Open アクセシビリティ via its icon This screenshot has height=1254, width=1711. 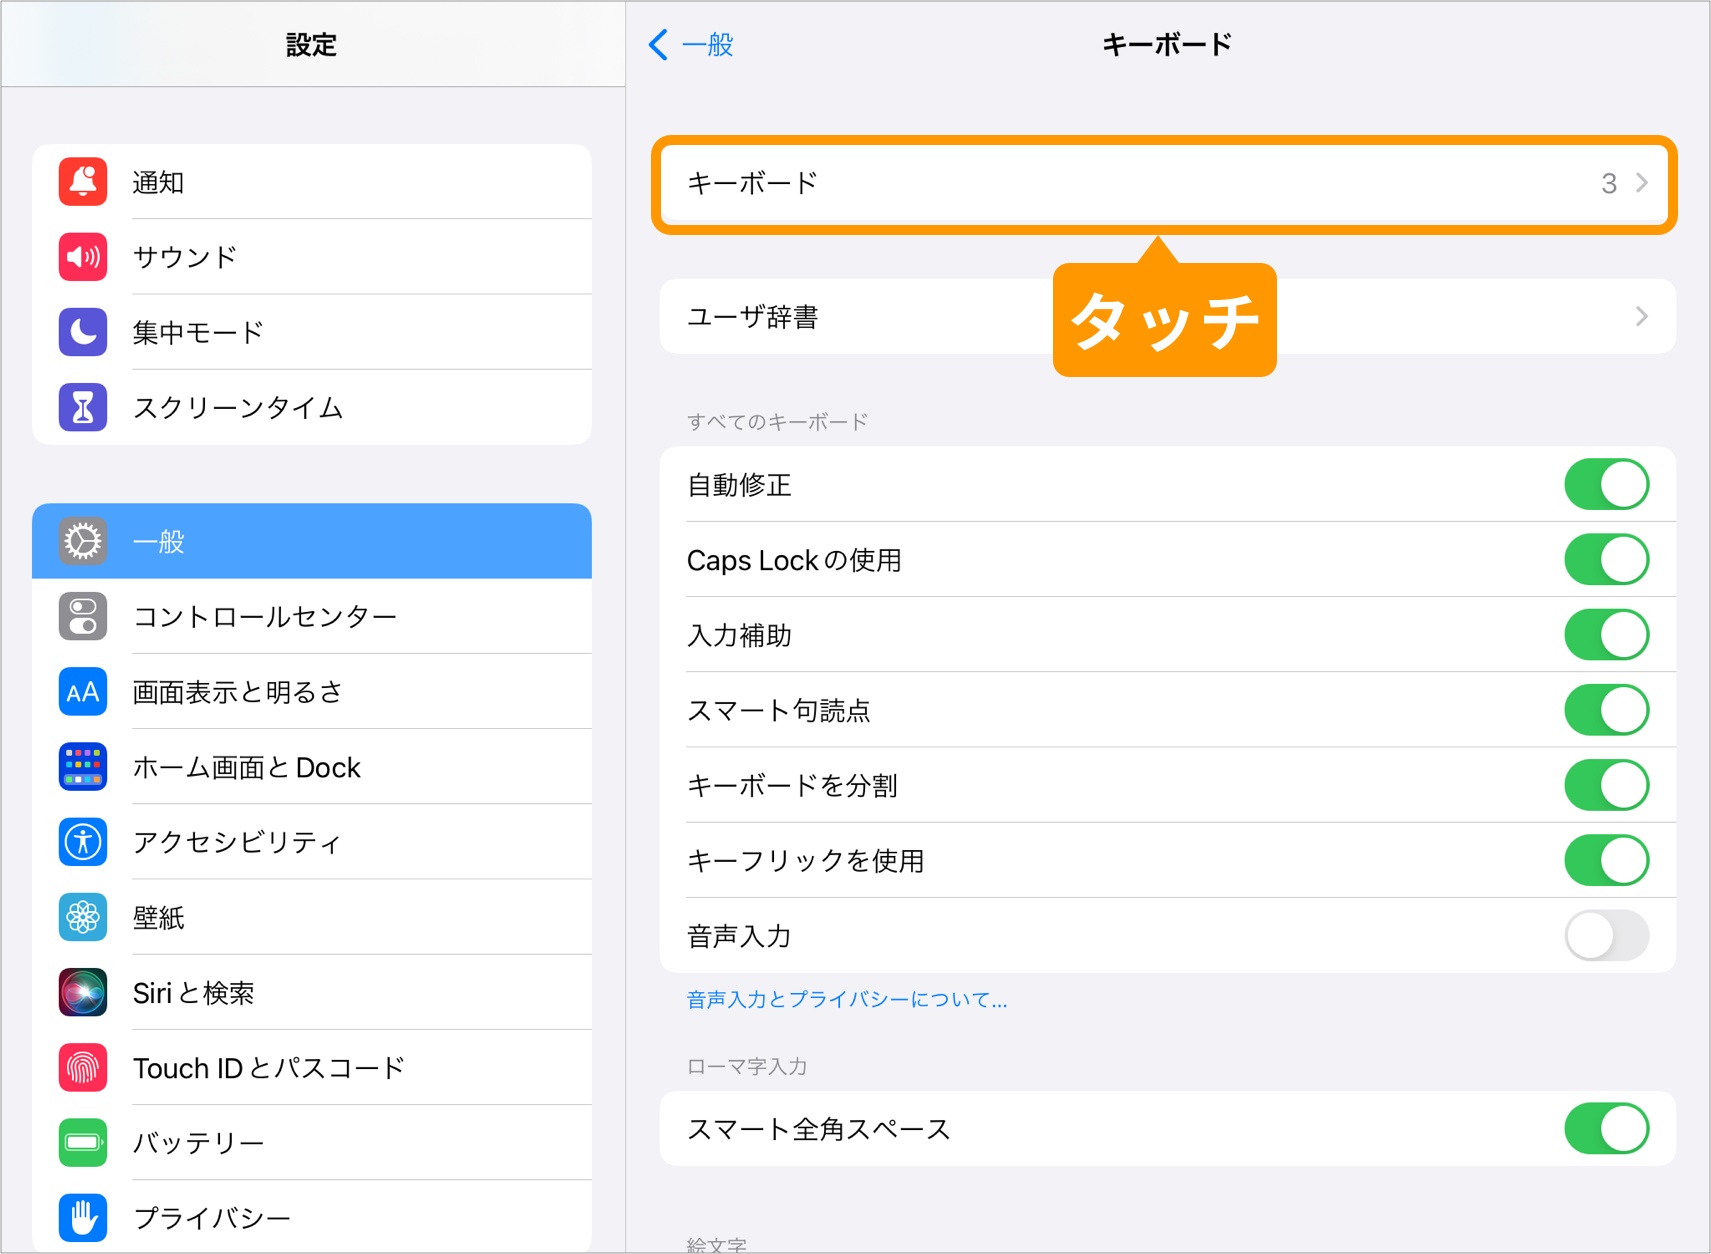[x=82, y=841]
